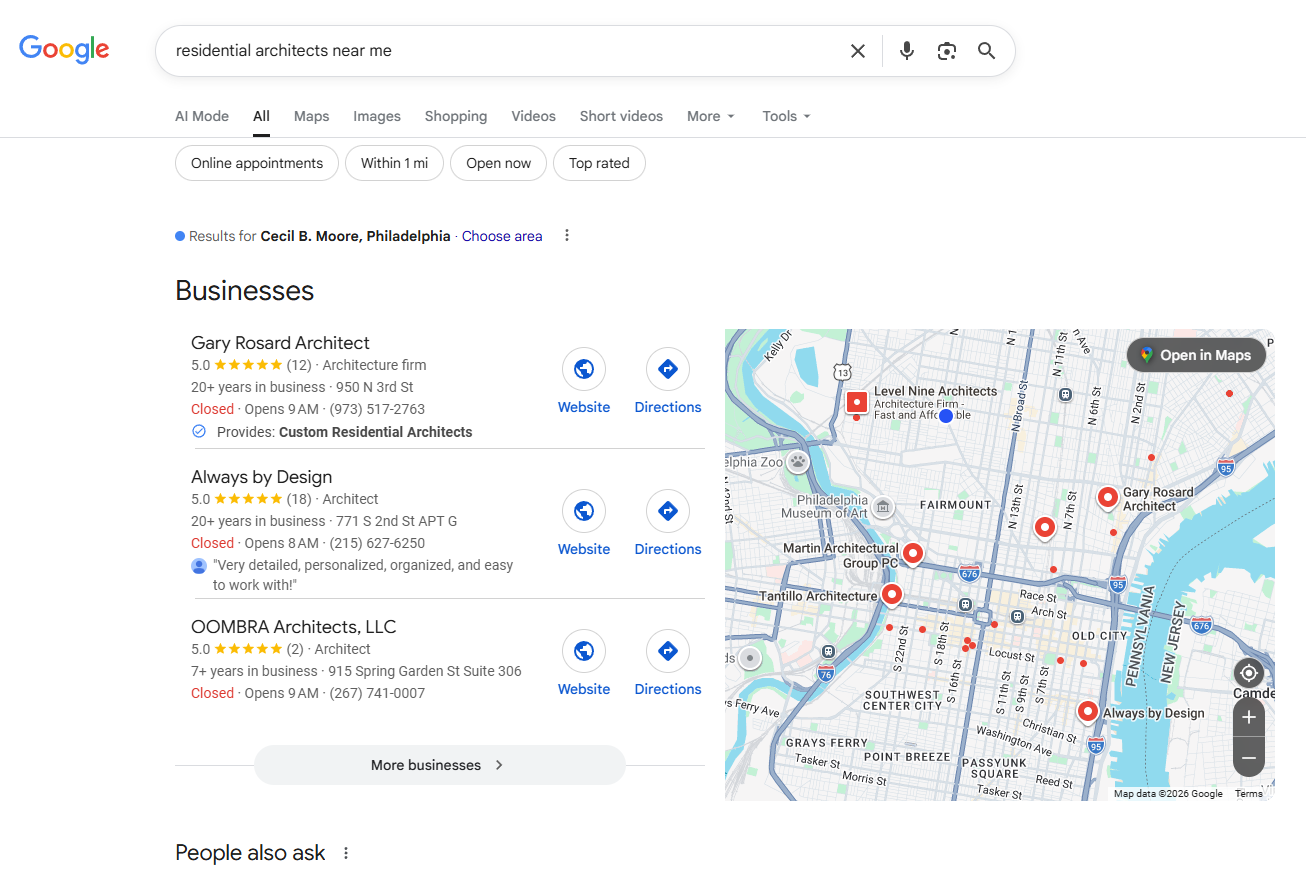Switch to the Maps tab

click(x=311, y=116)
